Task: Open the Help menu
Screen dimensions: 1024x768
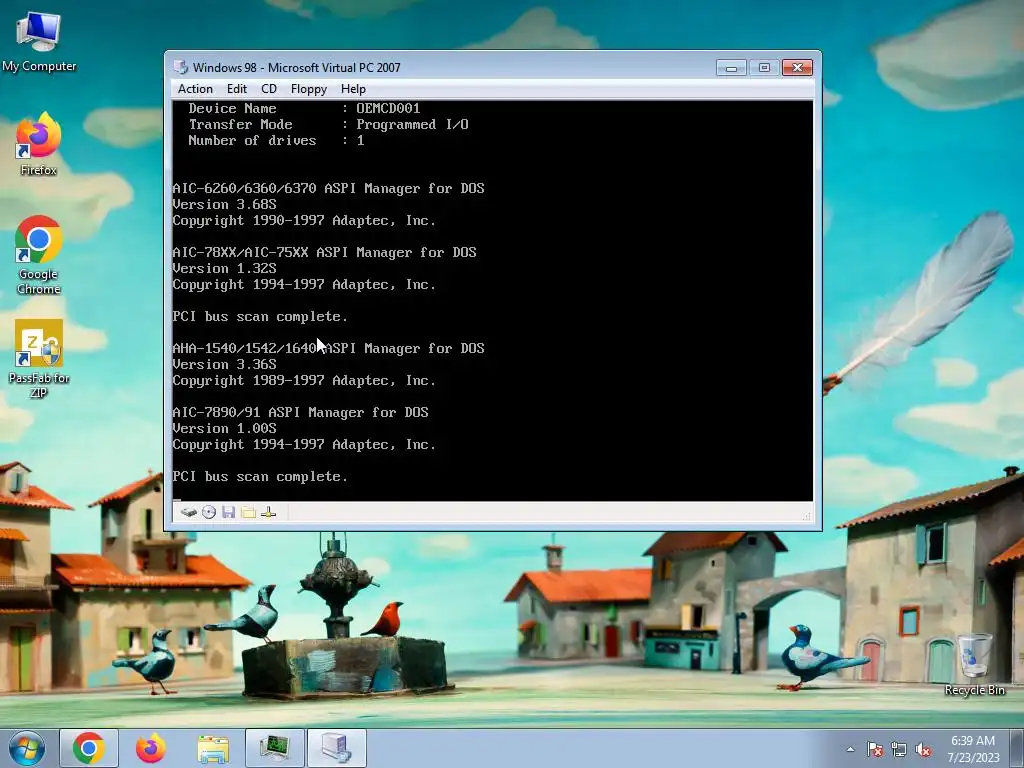Action: [x=353, y=89]
